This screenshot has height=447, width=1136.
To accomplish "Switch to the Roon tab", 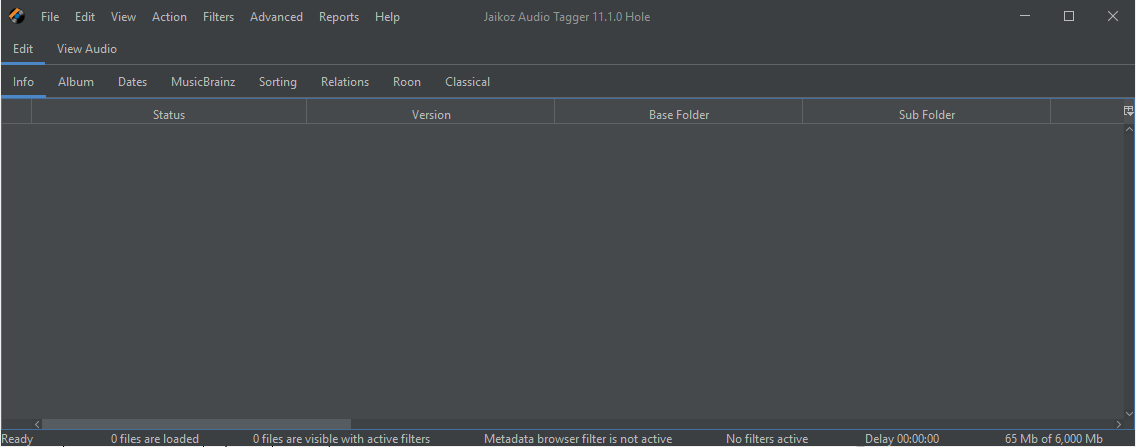I will tap(406, 82).
